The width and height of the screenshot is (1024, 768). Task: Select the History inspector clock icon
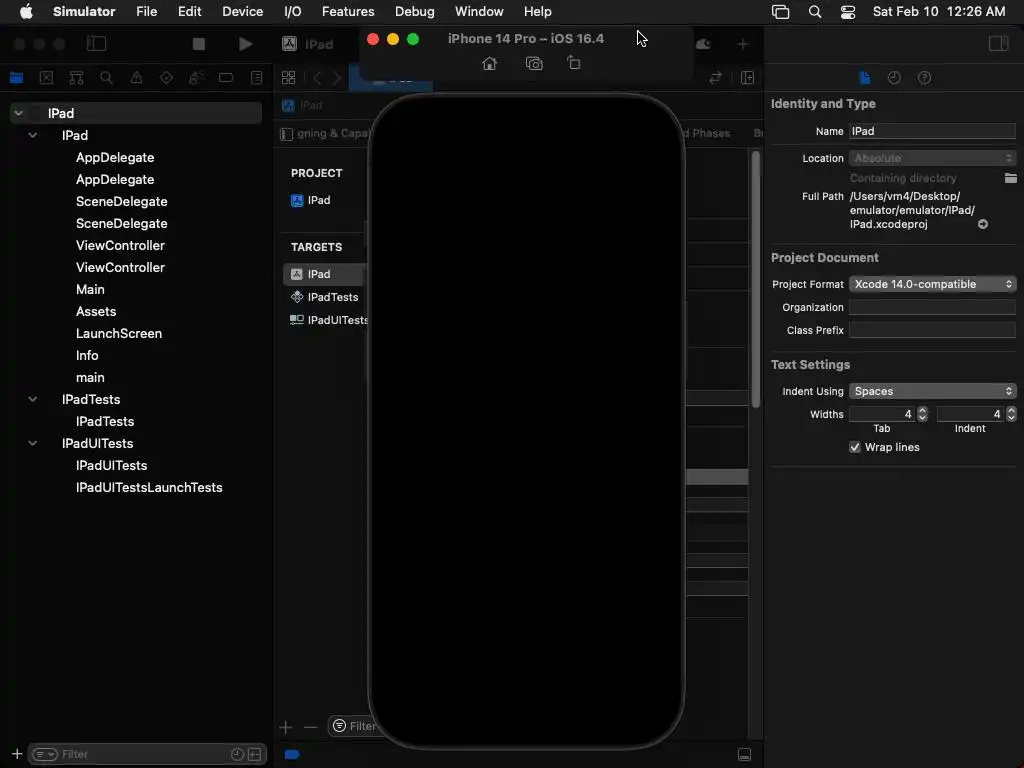click(894, 78)
